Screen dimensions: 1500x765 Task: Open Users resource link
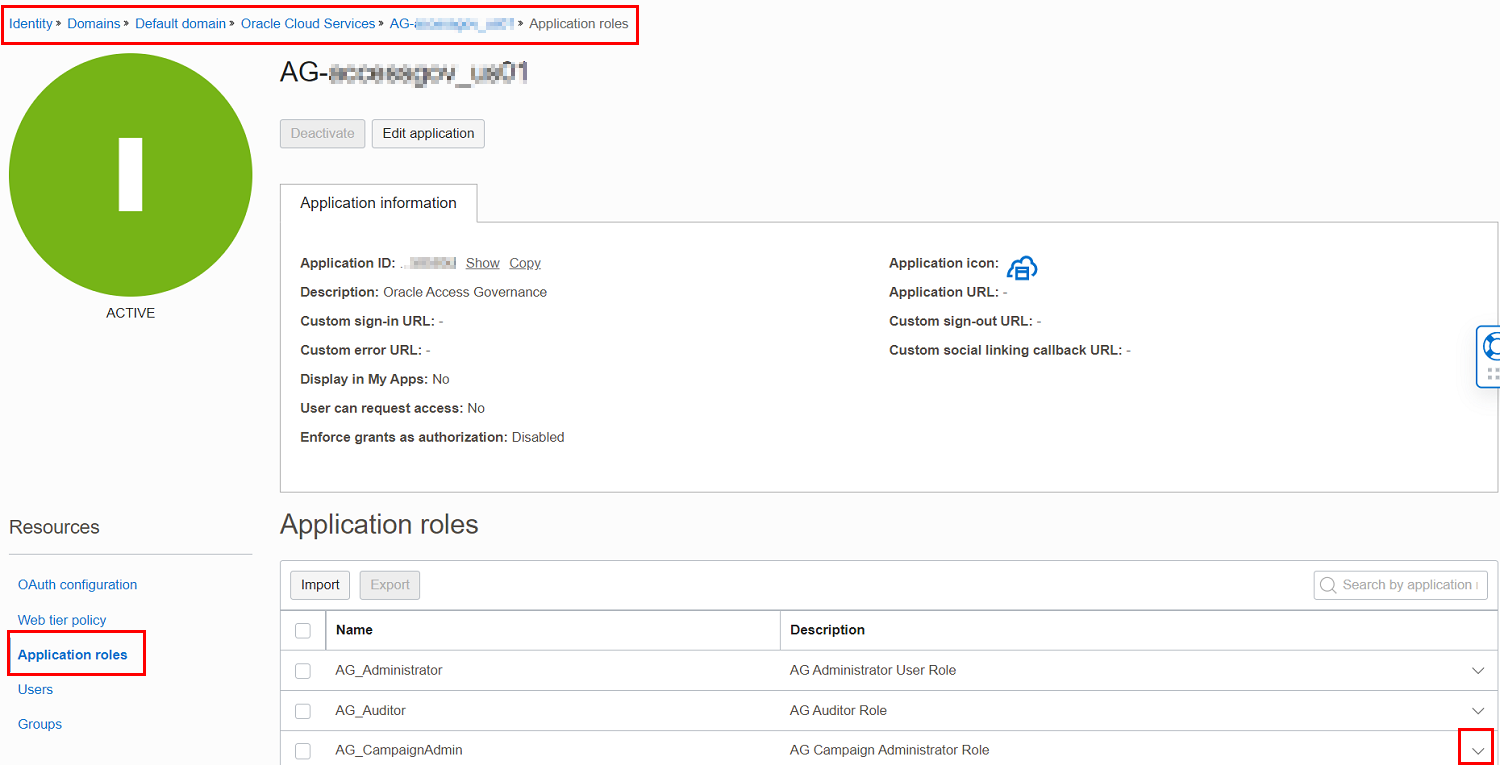click(x=35, y=689)
